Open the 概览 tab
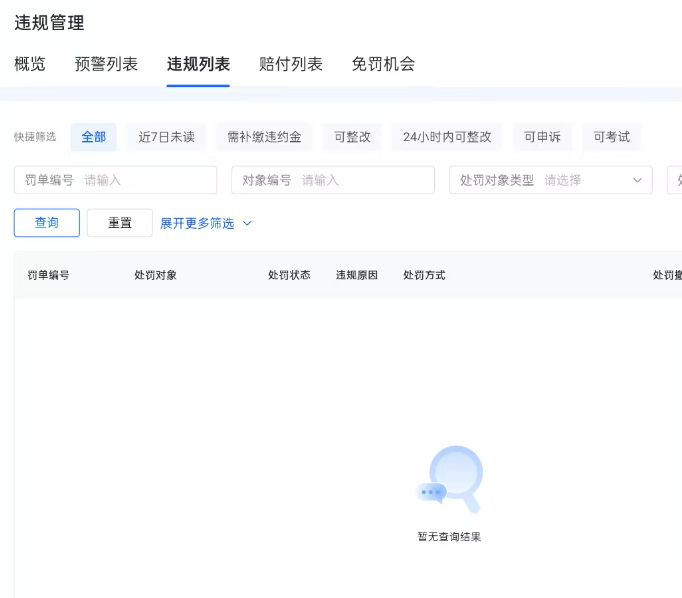Image resolution: width=682 pixels, height=598 pixels. 30,64
